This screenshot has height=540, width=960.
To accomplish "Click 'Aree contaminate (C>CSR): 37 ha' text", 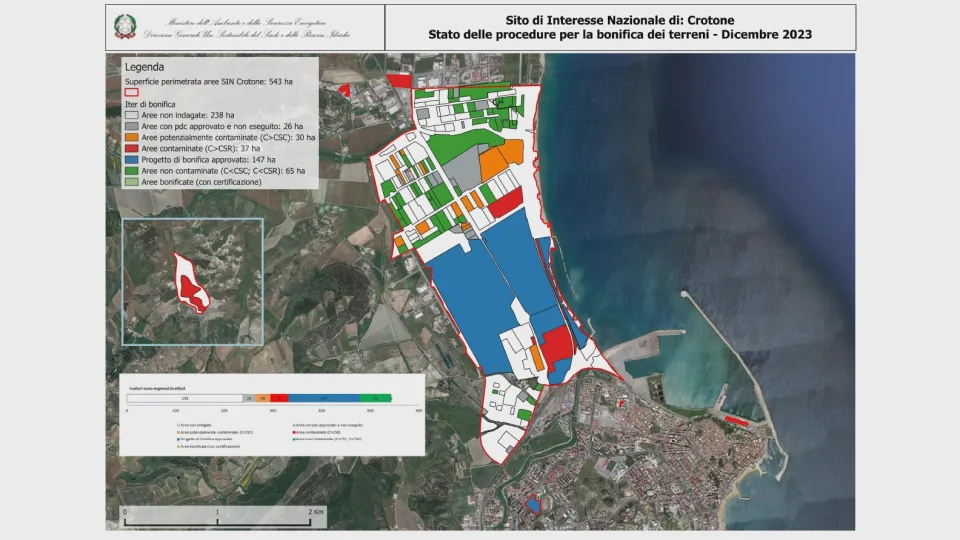I will click(x=201, y=149).
